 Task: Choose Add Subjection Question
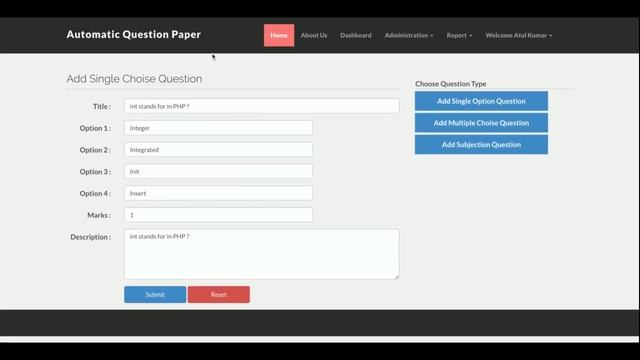(x=481, y=144)
